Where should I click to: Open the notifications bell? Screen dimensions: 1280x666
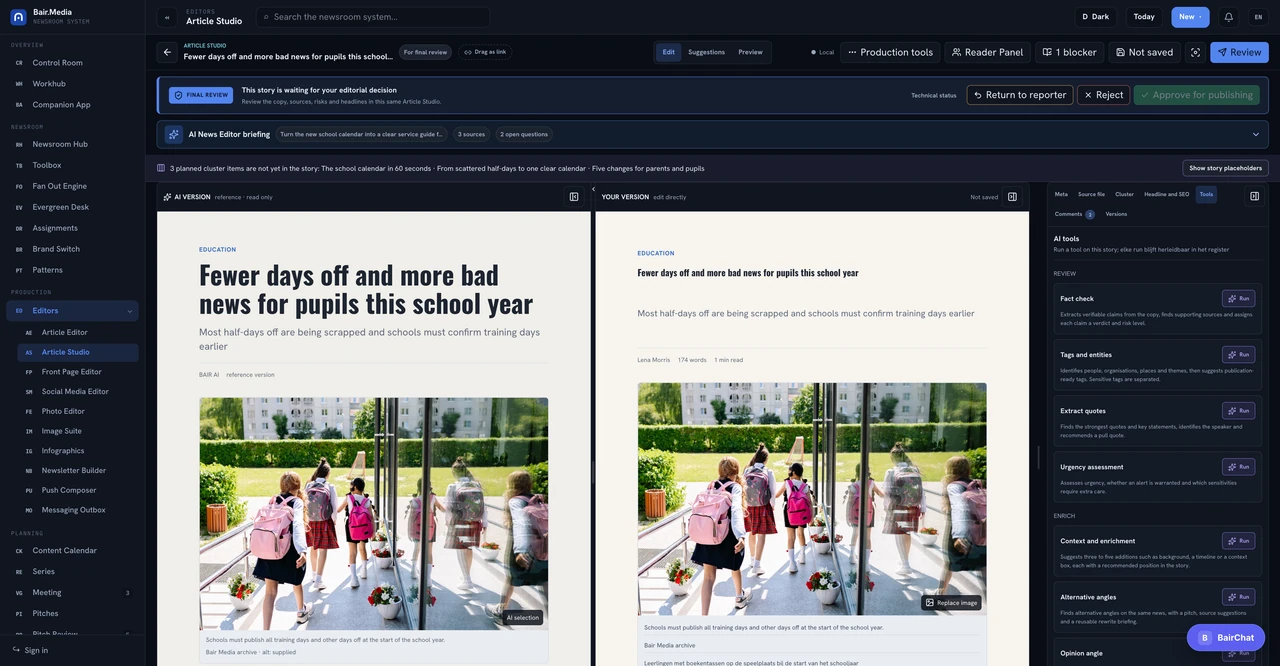click(1229, 17)
